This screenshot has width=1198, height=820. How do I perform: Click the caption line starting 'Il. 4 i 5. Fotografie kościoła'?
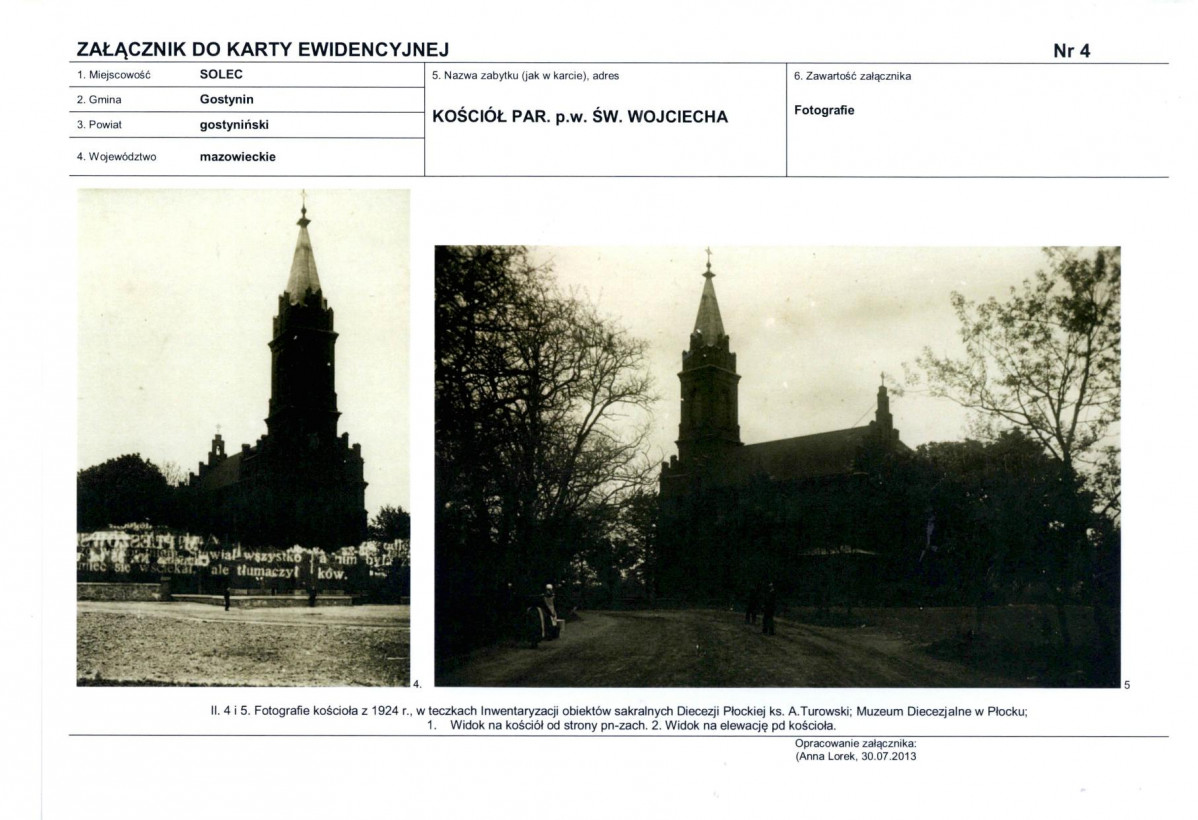pyautogui.click(x=619, y=711)
